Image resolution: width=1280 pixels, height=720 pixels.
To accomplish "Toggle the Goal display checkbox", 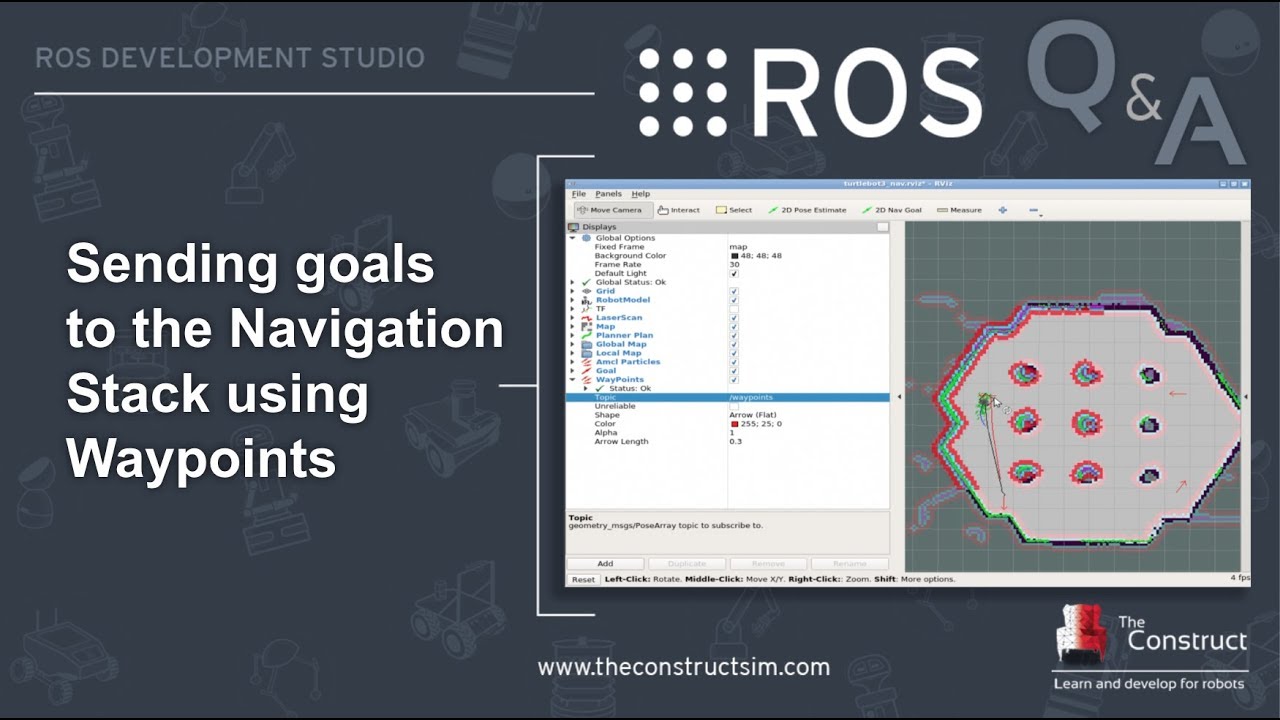I will (x=734, y=370).
